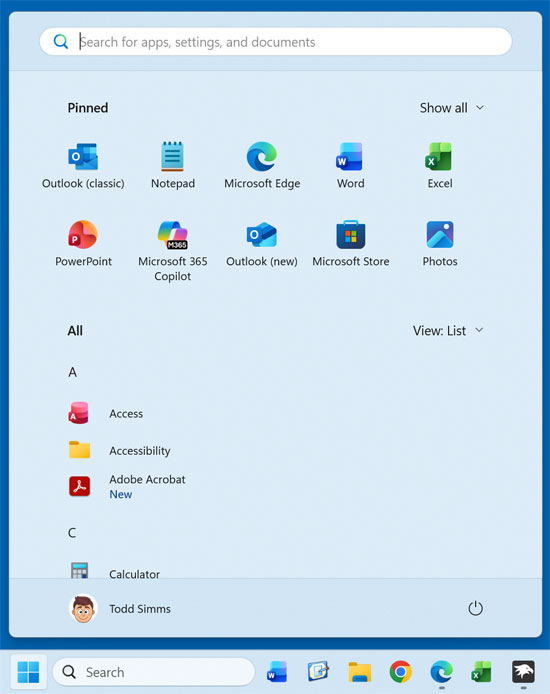Screen dimensions: 550x694
Task: Open Microsoft Edge from the taskbar
Action: pos(442,672)
